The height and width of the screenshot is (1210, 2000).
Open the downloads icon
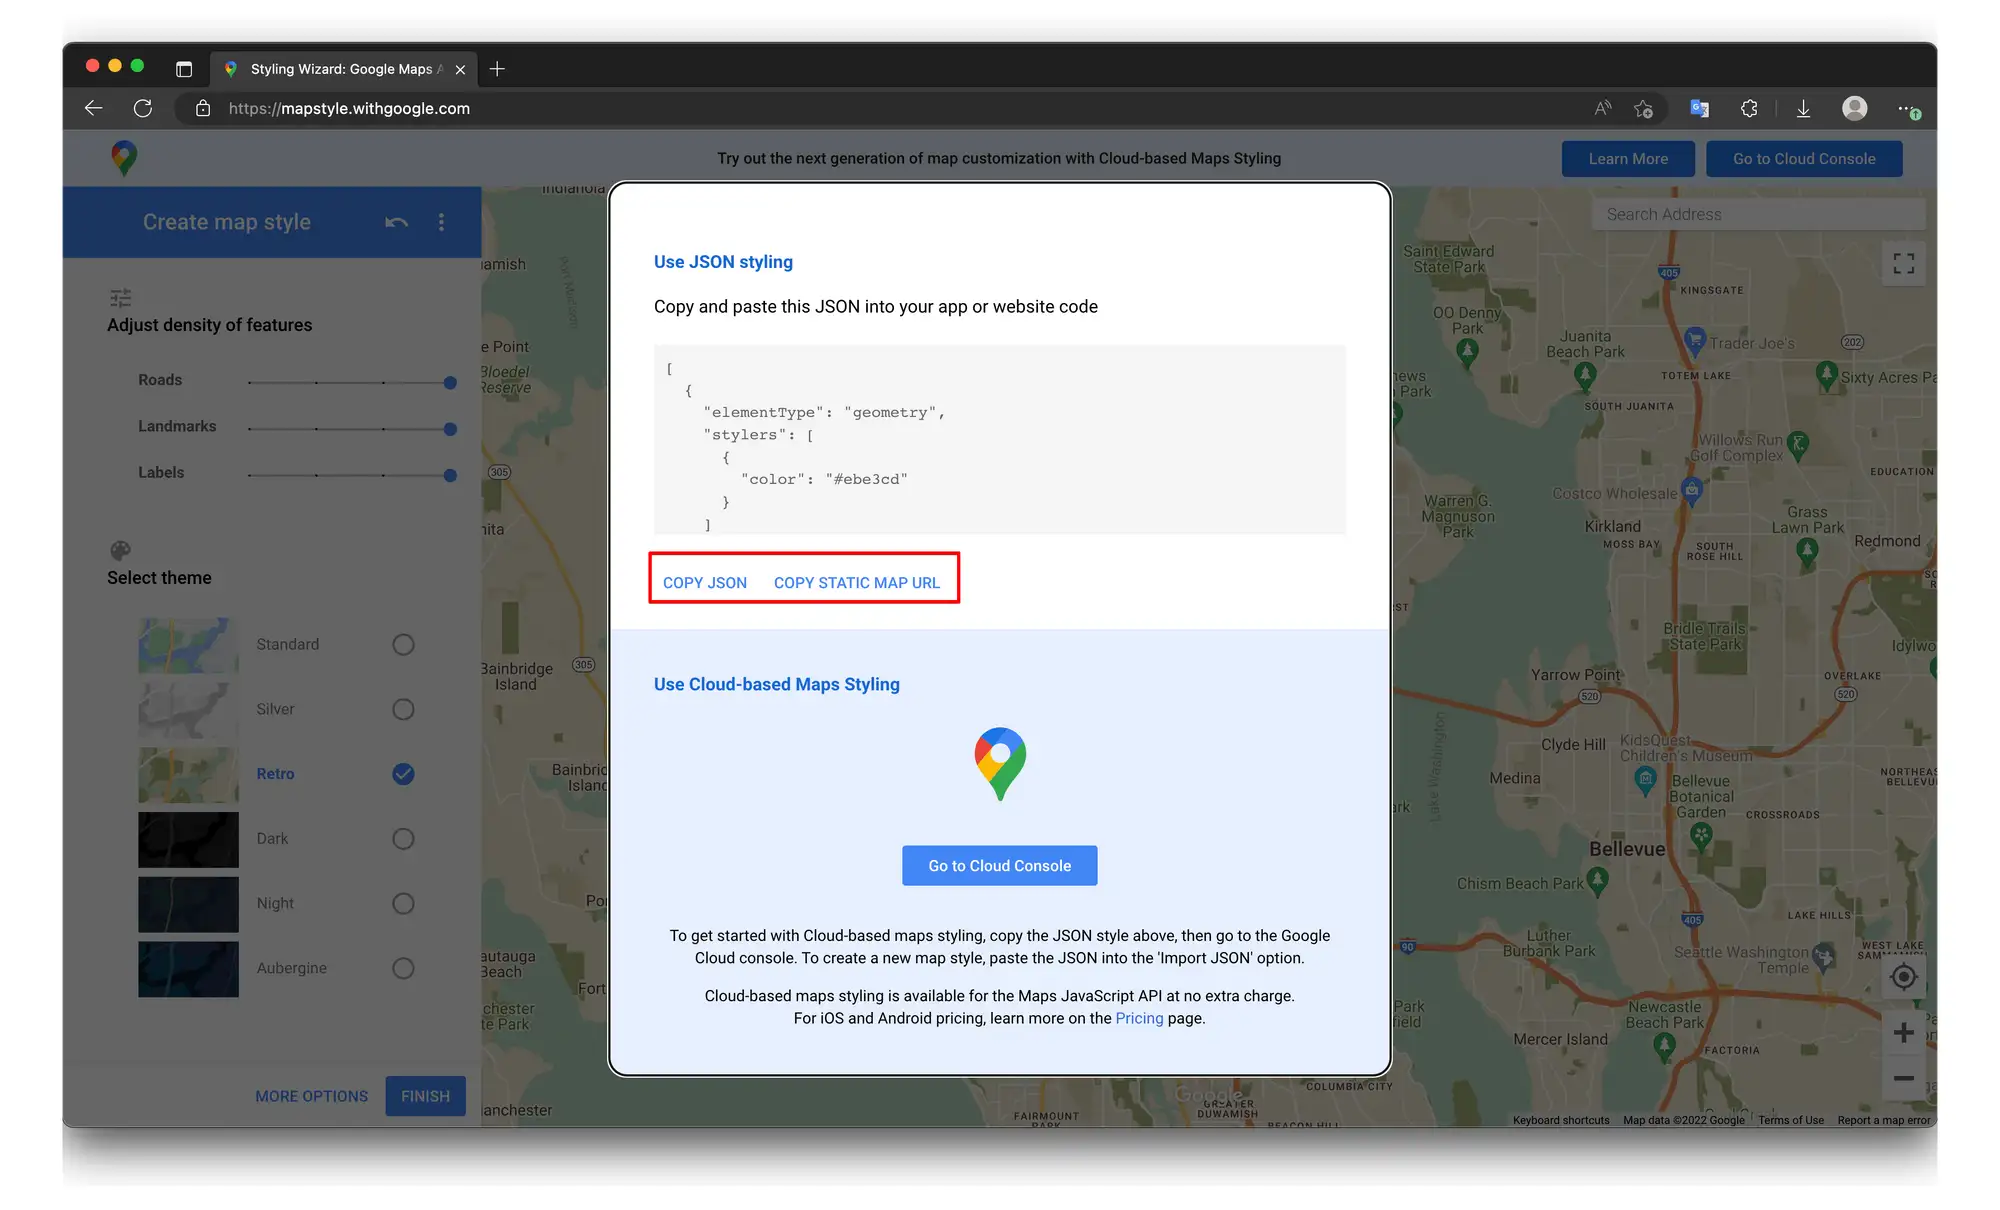(1803, 108)
